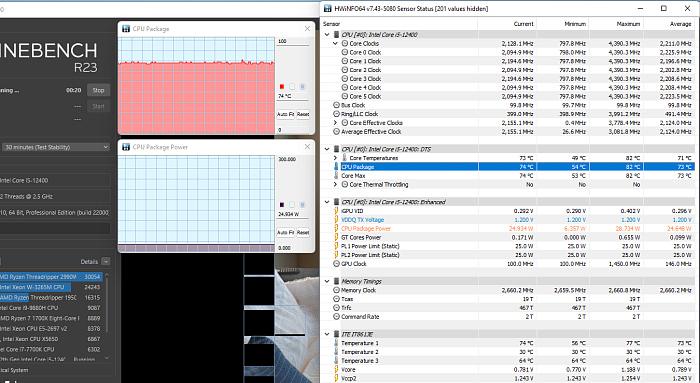Open the 30 minutes (Test Stability) dropdown in Cinebench
Screen dimensions: 700x383
[x=56, y=147]
